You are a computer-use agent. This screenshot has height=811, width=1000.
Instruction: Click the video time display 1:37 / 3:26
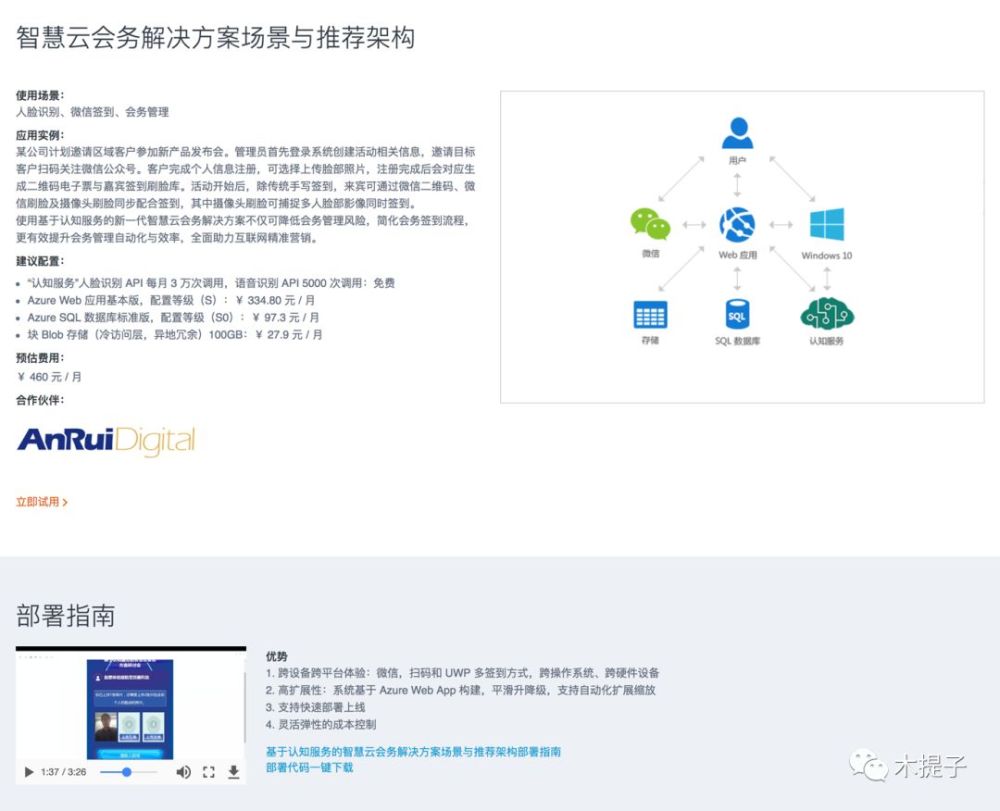(63, 772)
